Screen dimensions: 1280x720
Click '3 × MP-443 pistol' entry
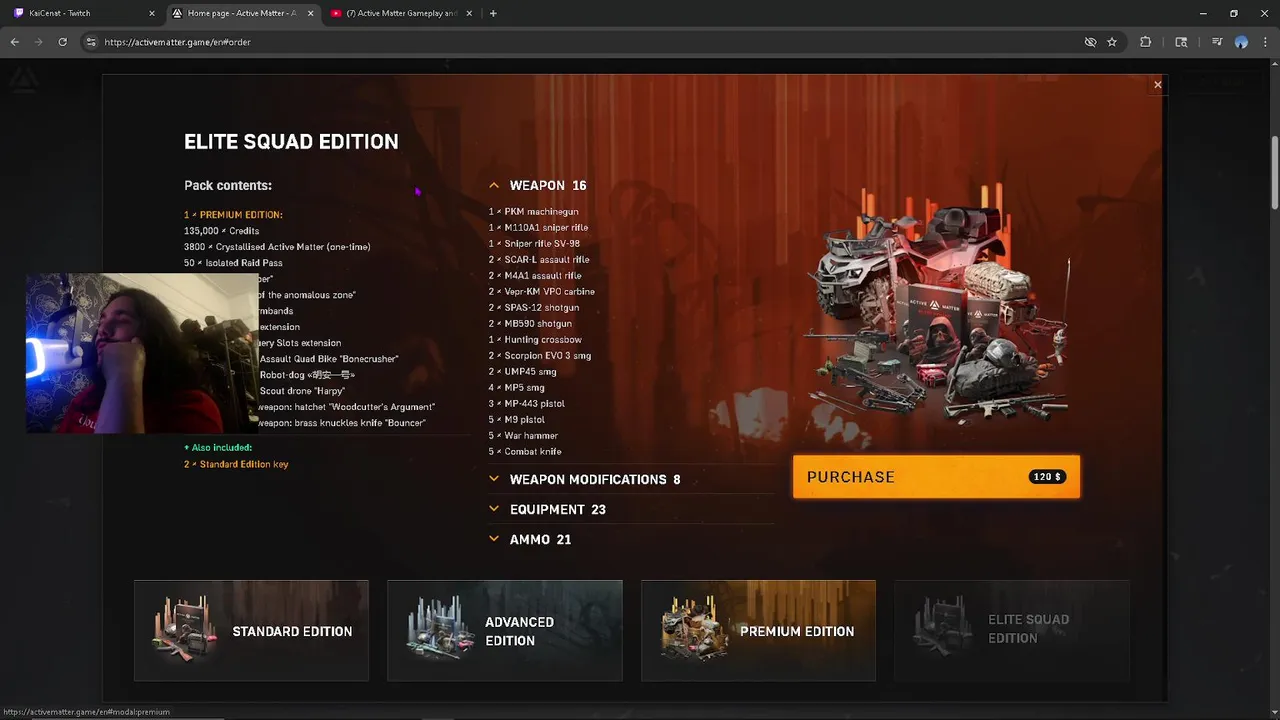tap(527, 404)
